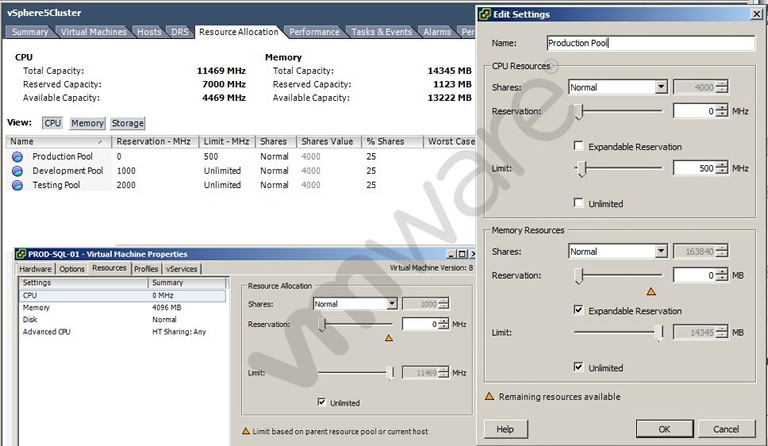Adjust Memory Reservation MB stepper arrows

pos(721,275)
